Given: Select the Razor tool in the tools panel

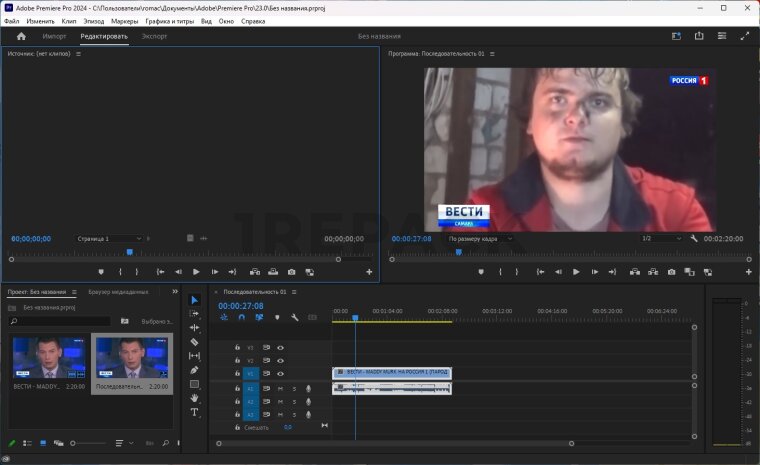Looking at the screenshot, I should click(194, 342).
